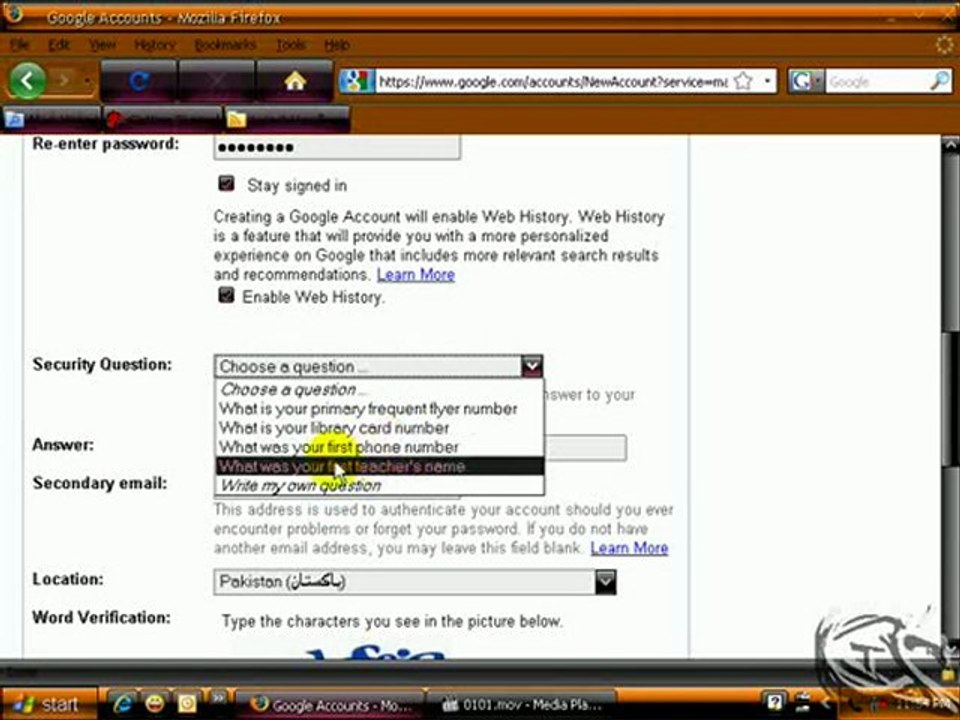Click the system tray icon beside help icon
Image resolution: width=960 pixels, height=720 pixels.
point(803,702)
